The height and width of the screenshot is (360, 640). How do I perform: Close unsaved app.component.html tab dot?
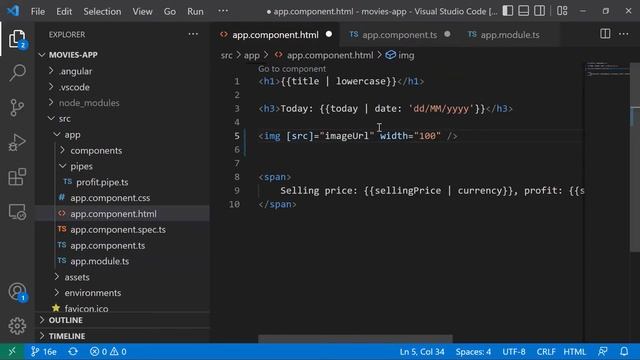point(329,34)
